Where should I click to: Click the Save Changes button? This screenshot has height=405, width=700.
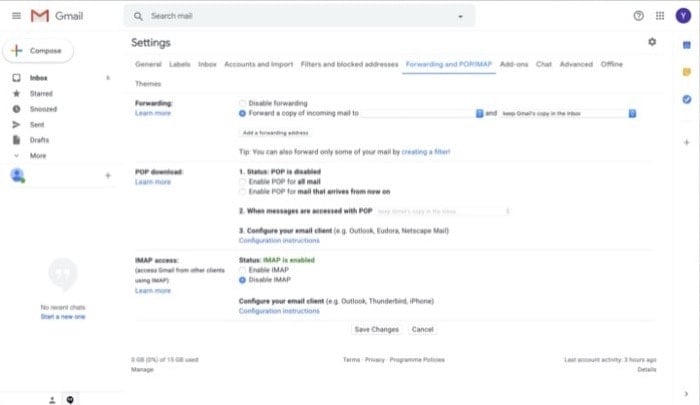tap(376, 330)
